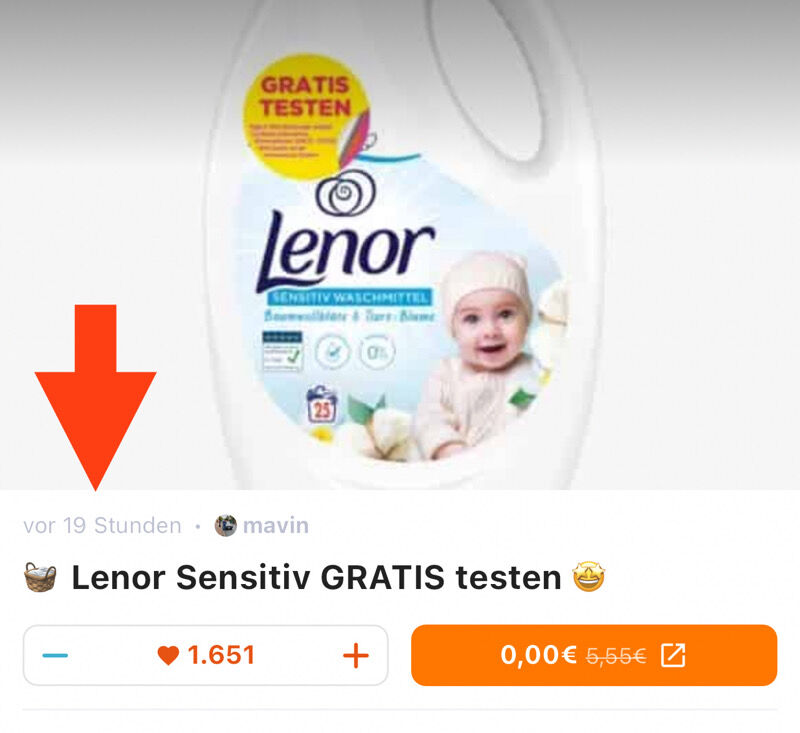The height and width of the screenshot is (733, 800).
Task: Upvote deal with the orange plus icon
Action: (x=356, y=655)
